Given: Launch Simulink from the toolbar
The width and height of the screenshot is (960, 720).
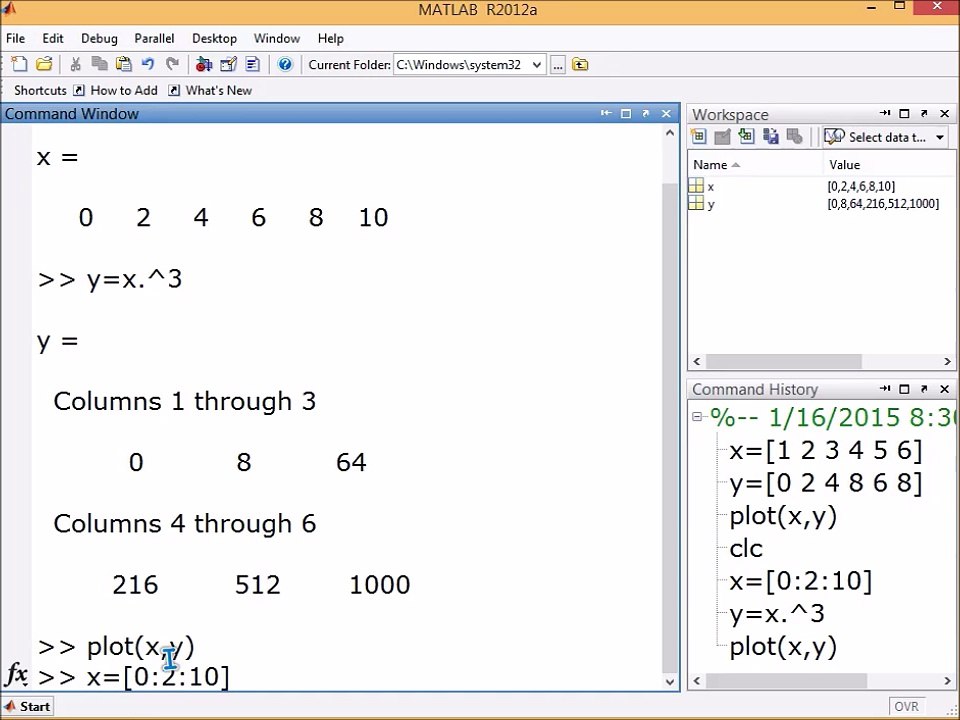Looking at the screenshot, I should 203,64.
